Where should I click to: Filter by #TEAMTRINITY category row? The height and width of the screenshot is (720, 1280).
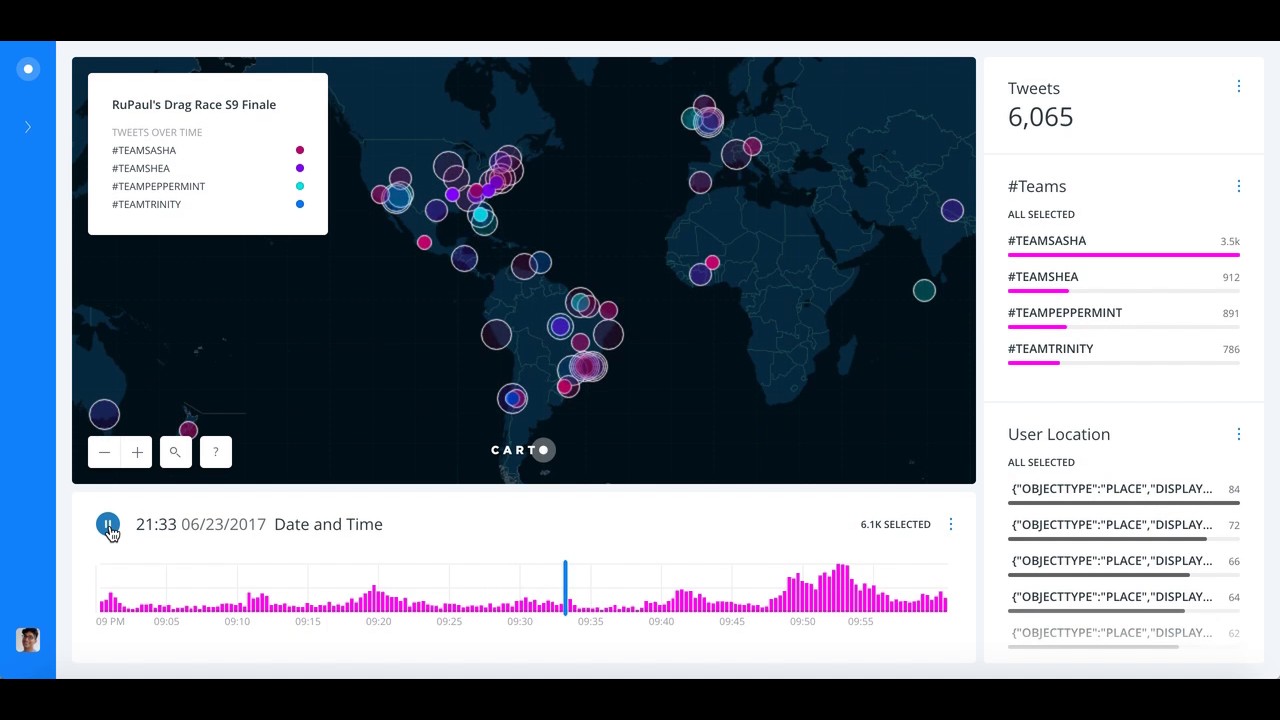click(x=1124, y=353)
